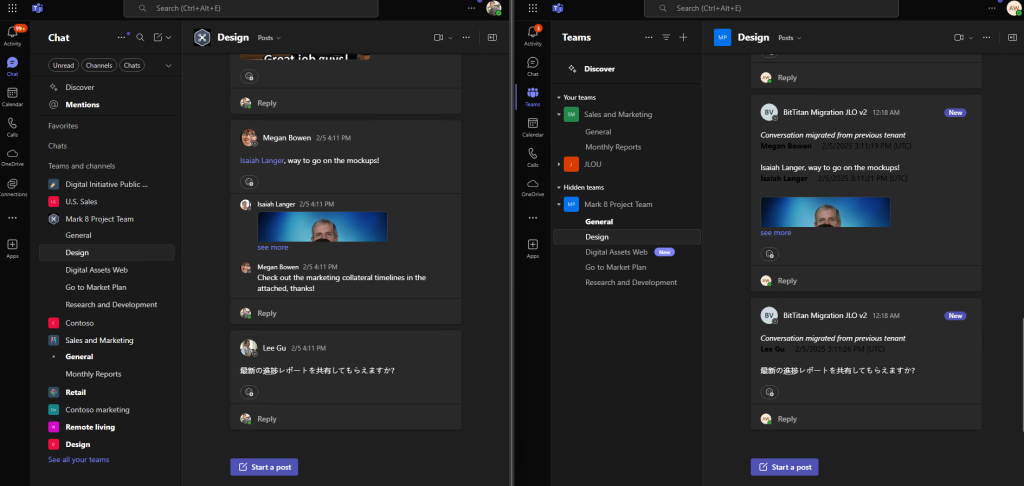Open Chat in right Teams window rail

533,67
